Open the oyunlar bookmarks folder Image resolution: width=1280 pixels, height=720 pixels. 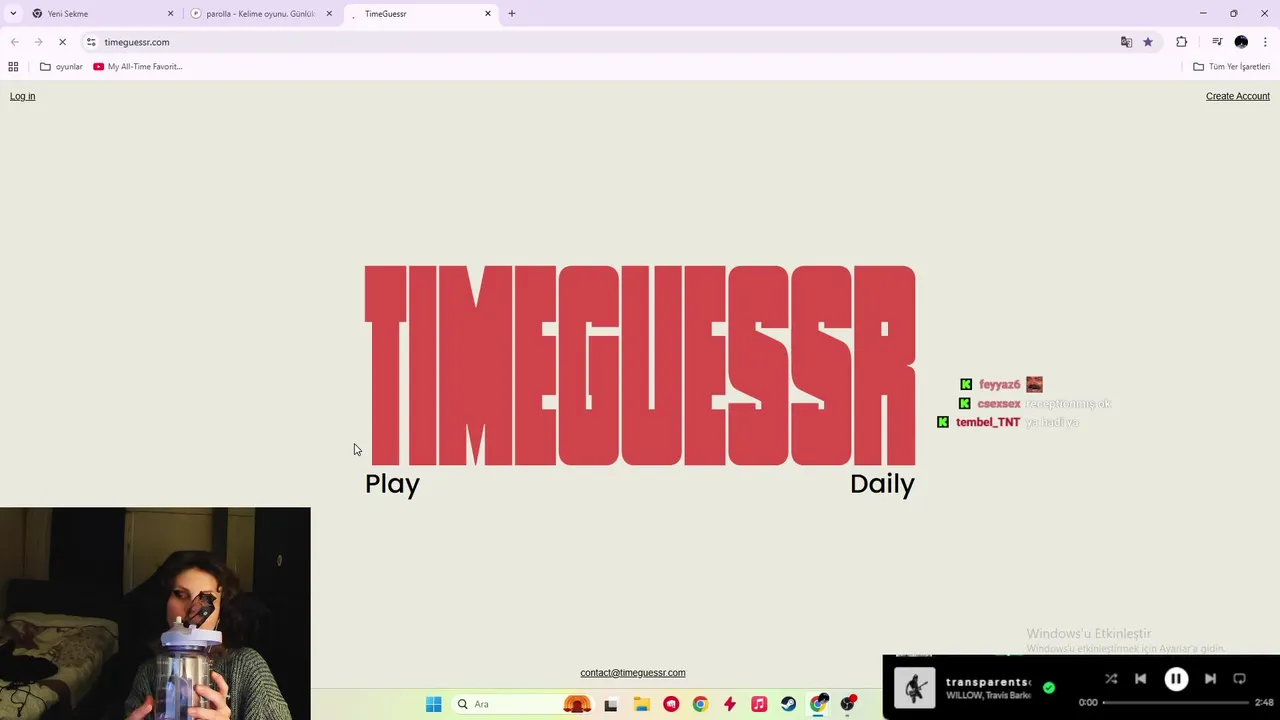coord(61,67)
